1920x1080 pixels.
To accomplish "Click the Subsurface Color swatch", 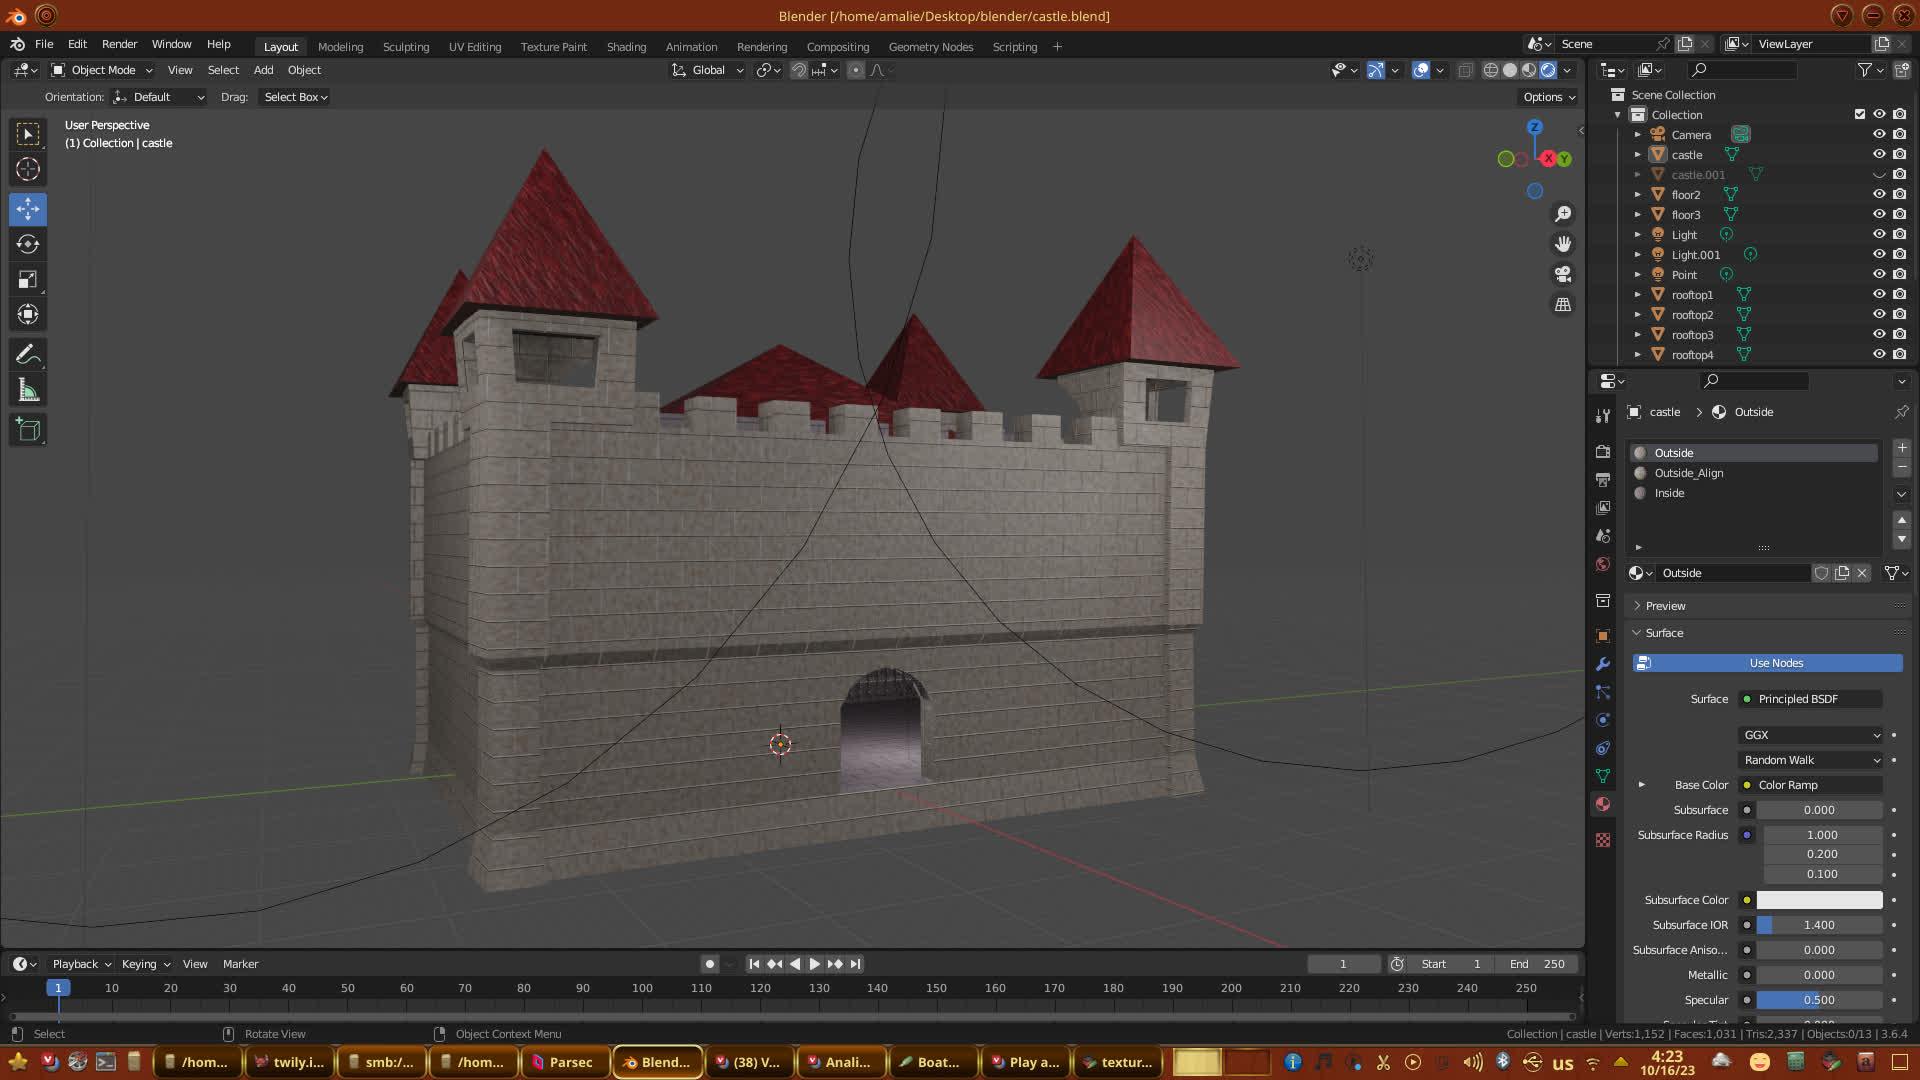I will click(1819, 900).
